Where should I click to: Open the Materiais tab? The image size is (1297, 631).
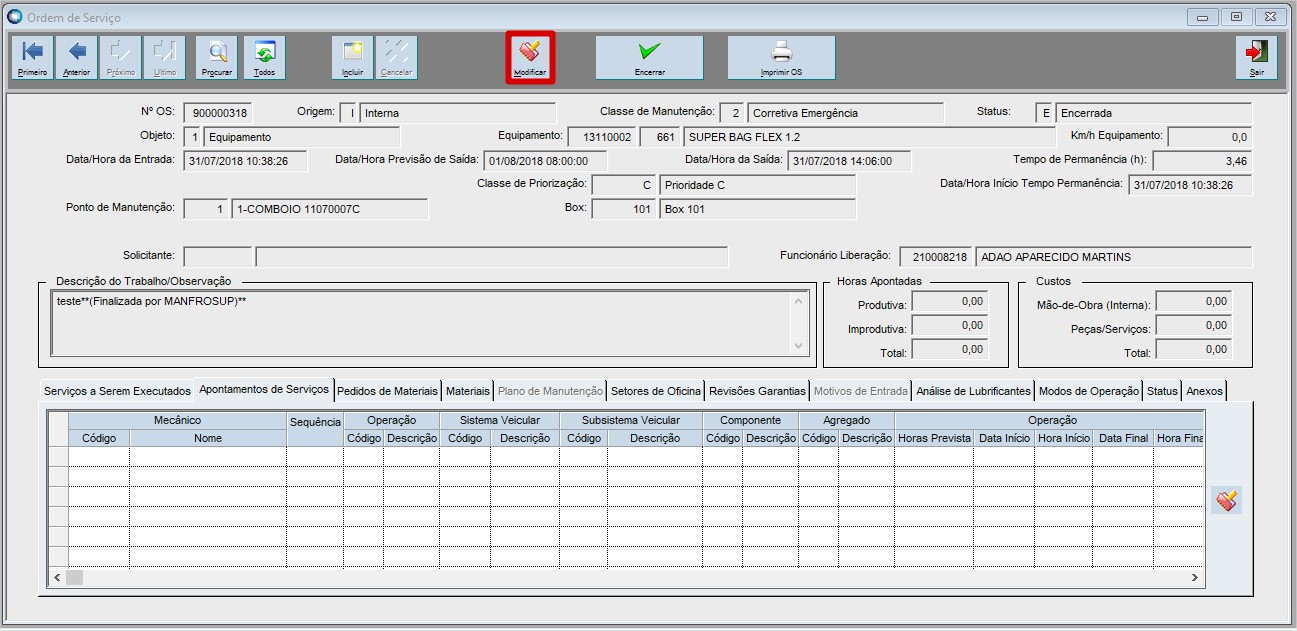tap(468, 391)
